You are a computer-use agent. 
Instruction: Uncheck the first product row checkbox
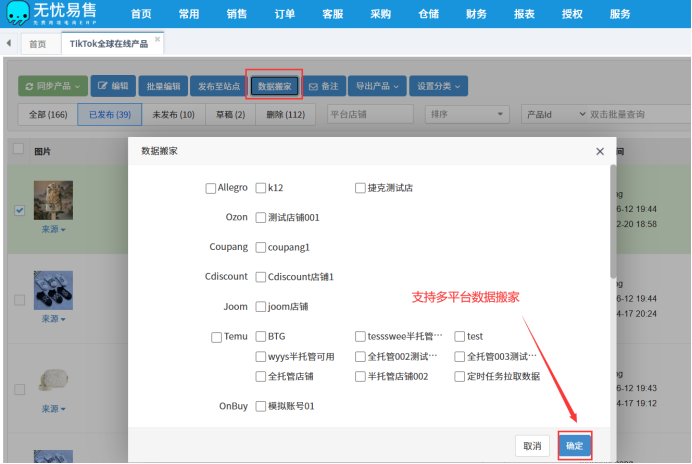[19, 210]
